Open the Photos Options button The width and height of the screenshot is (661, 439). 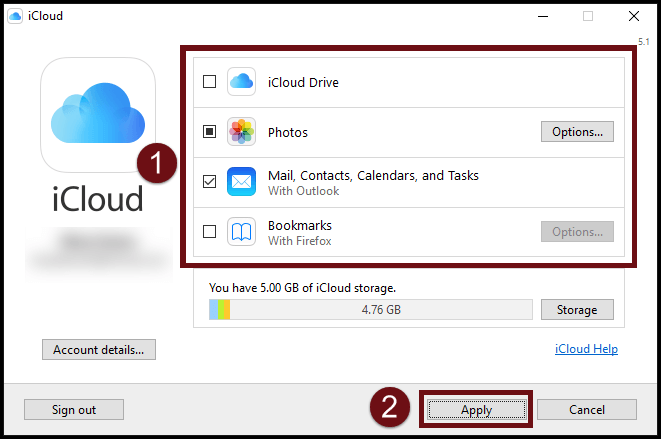[x=577, y=132]
